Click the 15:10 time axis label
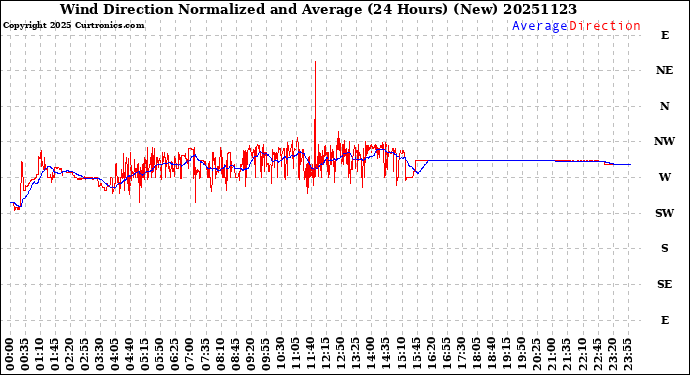 [x=401, y=354]
